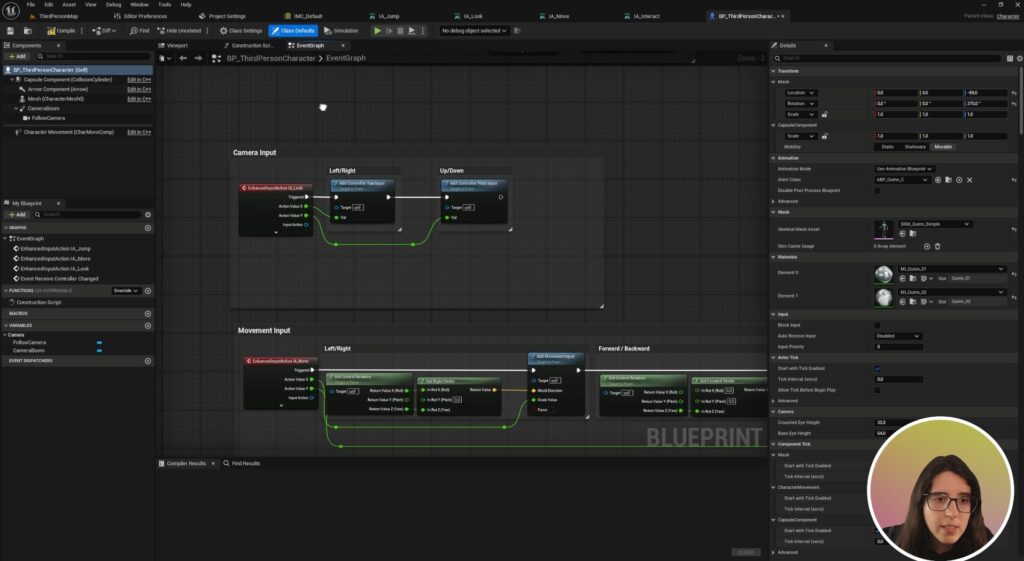Select EnhancedInputAction IA_Jump event
The height and width of the screenshot is (561, 1024).
(x=56, y=249)
